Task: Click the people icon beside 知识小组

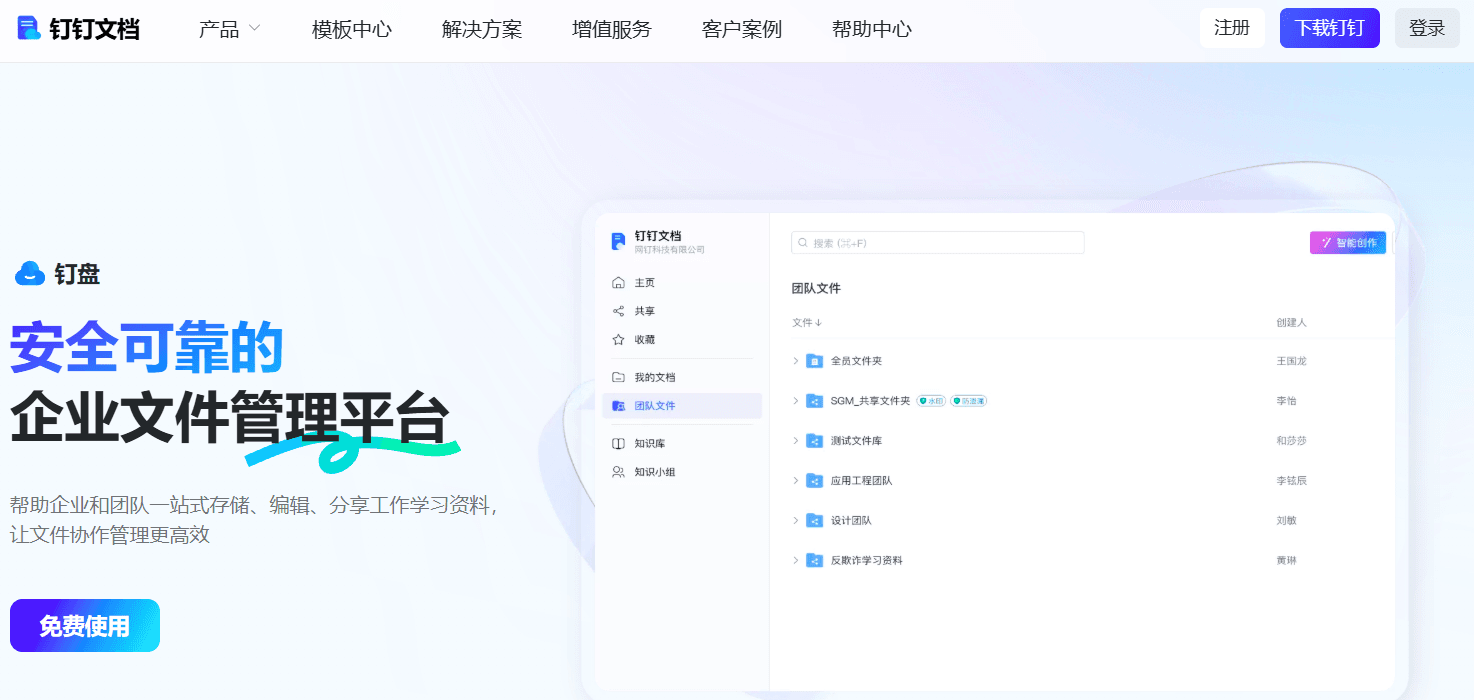Action: coord(618,472)
